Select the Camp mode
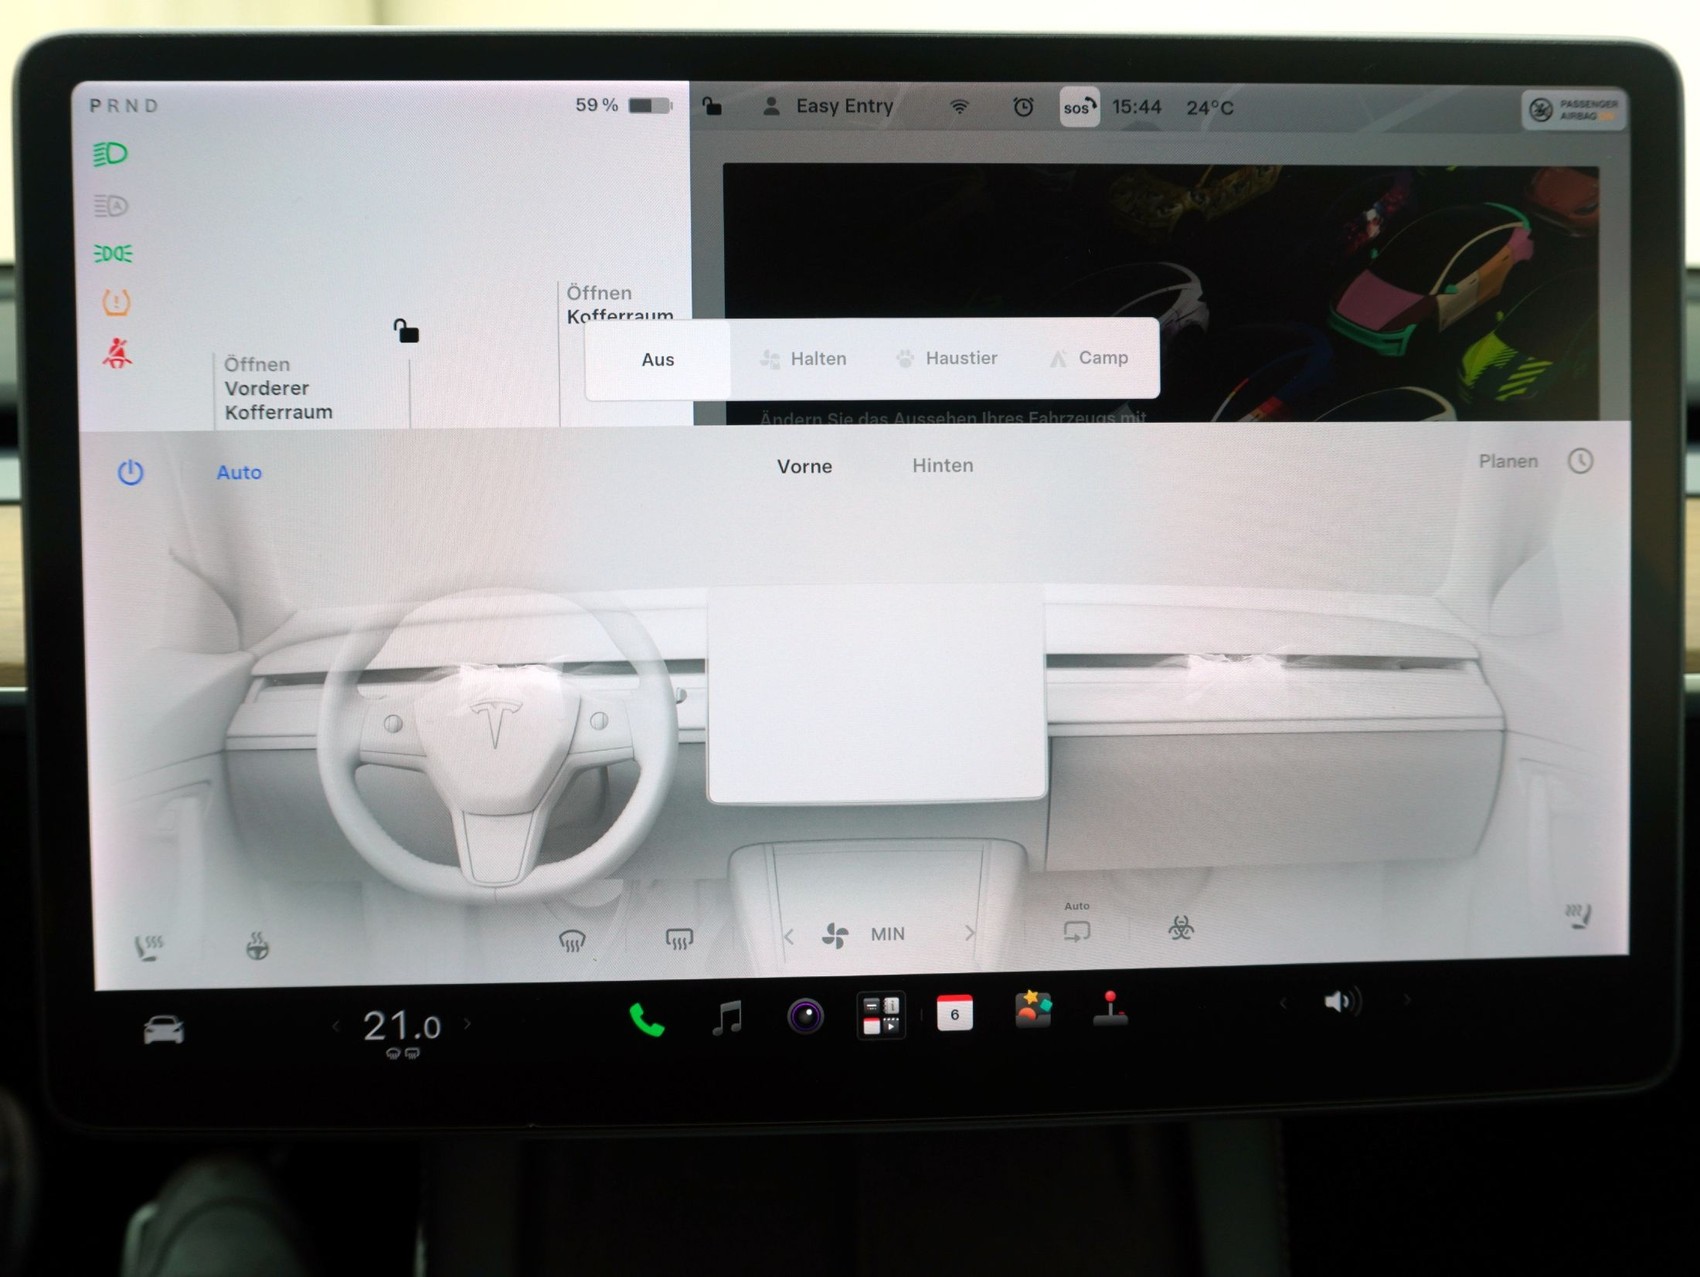This screenshot has width=1700, height=1277. pos(1089,358)
